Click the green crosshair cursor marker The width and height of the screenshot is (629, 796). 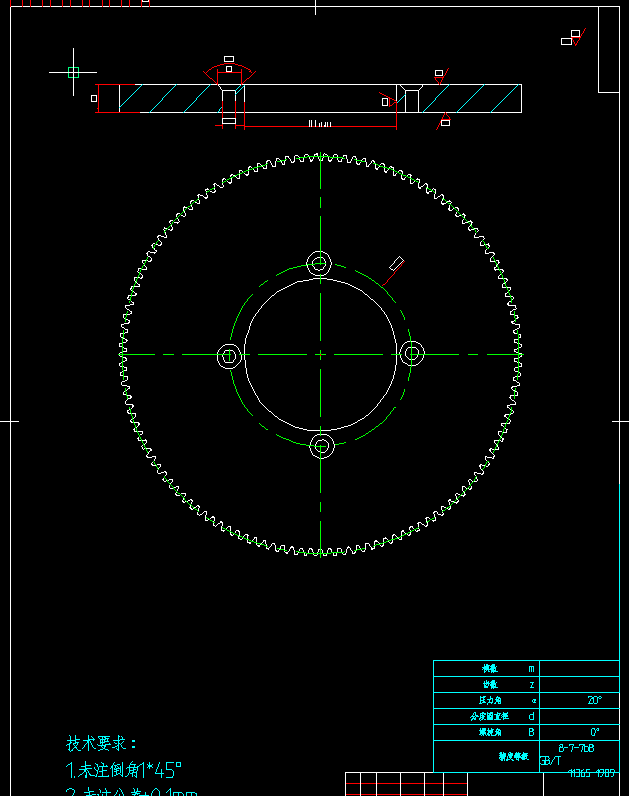point(74,73)
